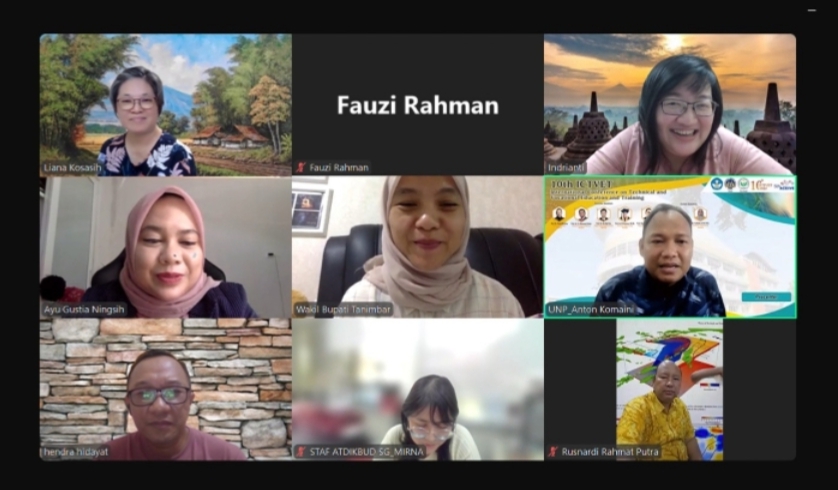
Task: Select Ayu Gustia Ningsih's video tile
Action: coord(166,247)
